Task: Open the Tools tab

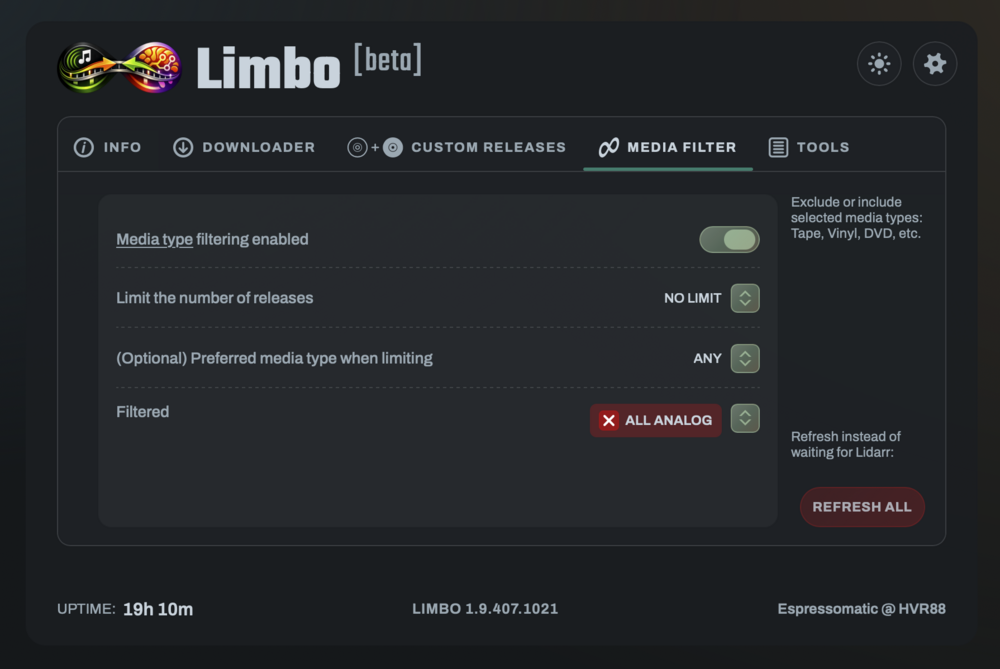Action: click(809, 147)
